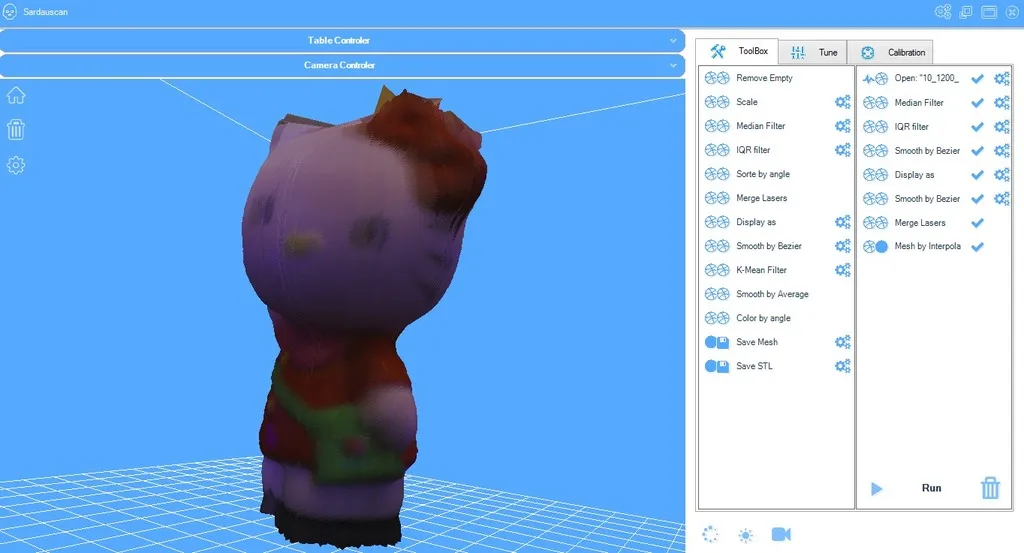This screenshot has width=1024, height=553.
Task: Select Sorte by angle in toolbox
Action: point(763,174)
